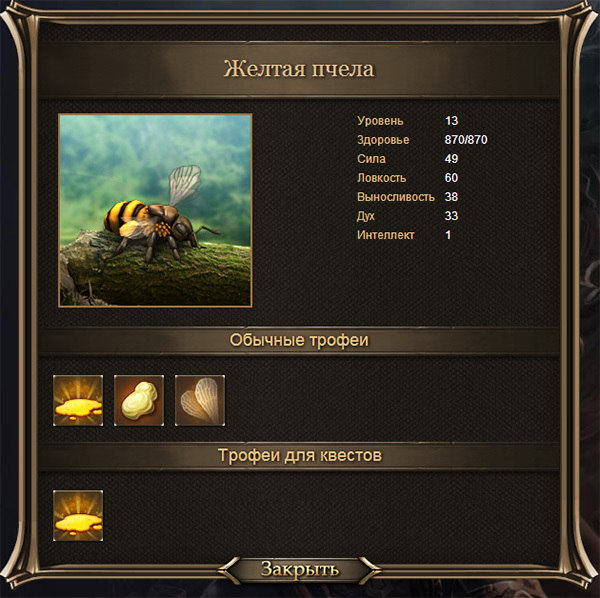The image size is (600, 598).
Task: Select the 870/870 health value
Action: [466, 140]
